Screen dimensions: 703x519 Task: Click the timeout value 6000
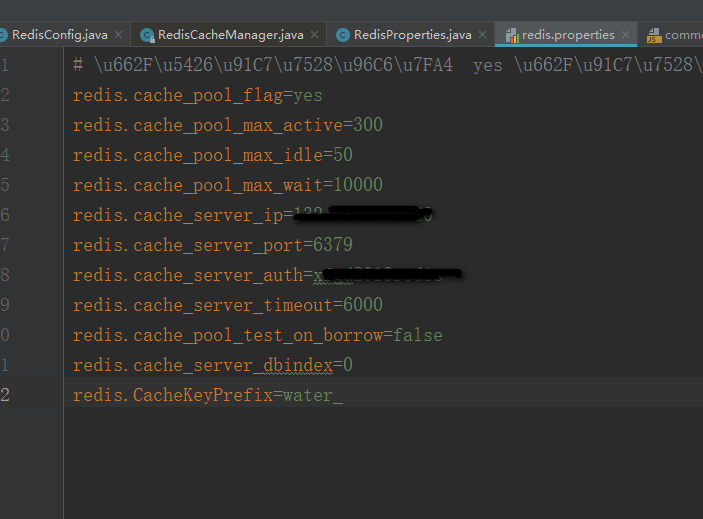pyautogui.click(x=363, y=305)
